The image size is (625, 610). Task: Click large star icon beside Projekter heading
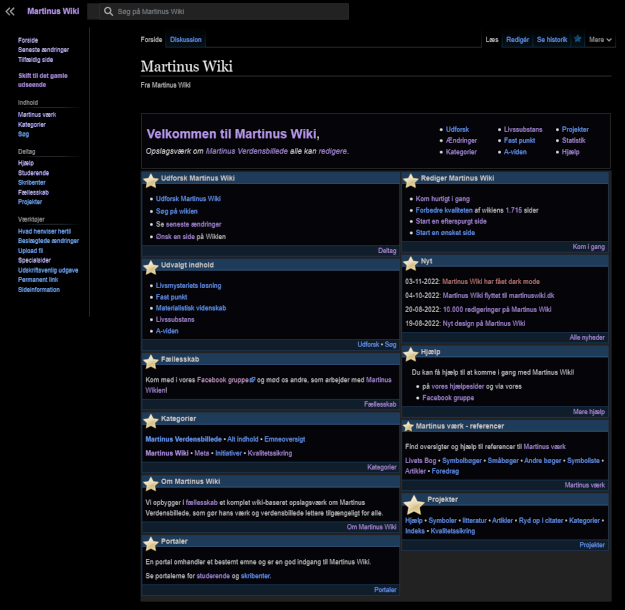click(414, 505)
